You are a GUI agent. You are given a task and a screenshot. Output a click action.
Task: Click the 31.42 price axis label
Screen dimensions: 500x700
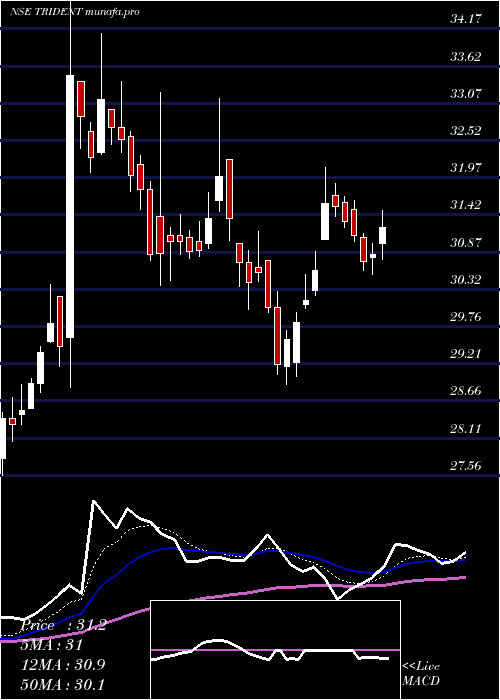coord(466,205)
